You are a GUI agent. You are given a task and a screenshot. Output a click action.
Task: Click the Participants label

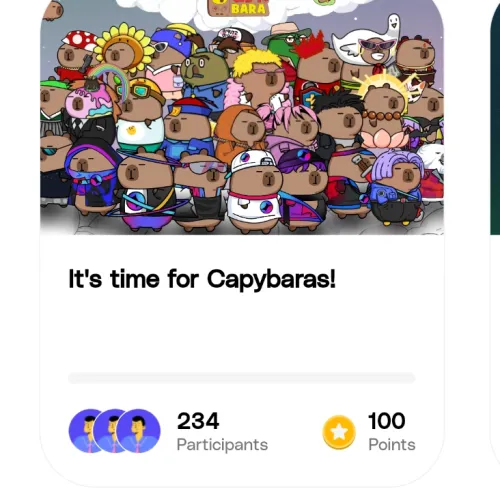222,444
